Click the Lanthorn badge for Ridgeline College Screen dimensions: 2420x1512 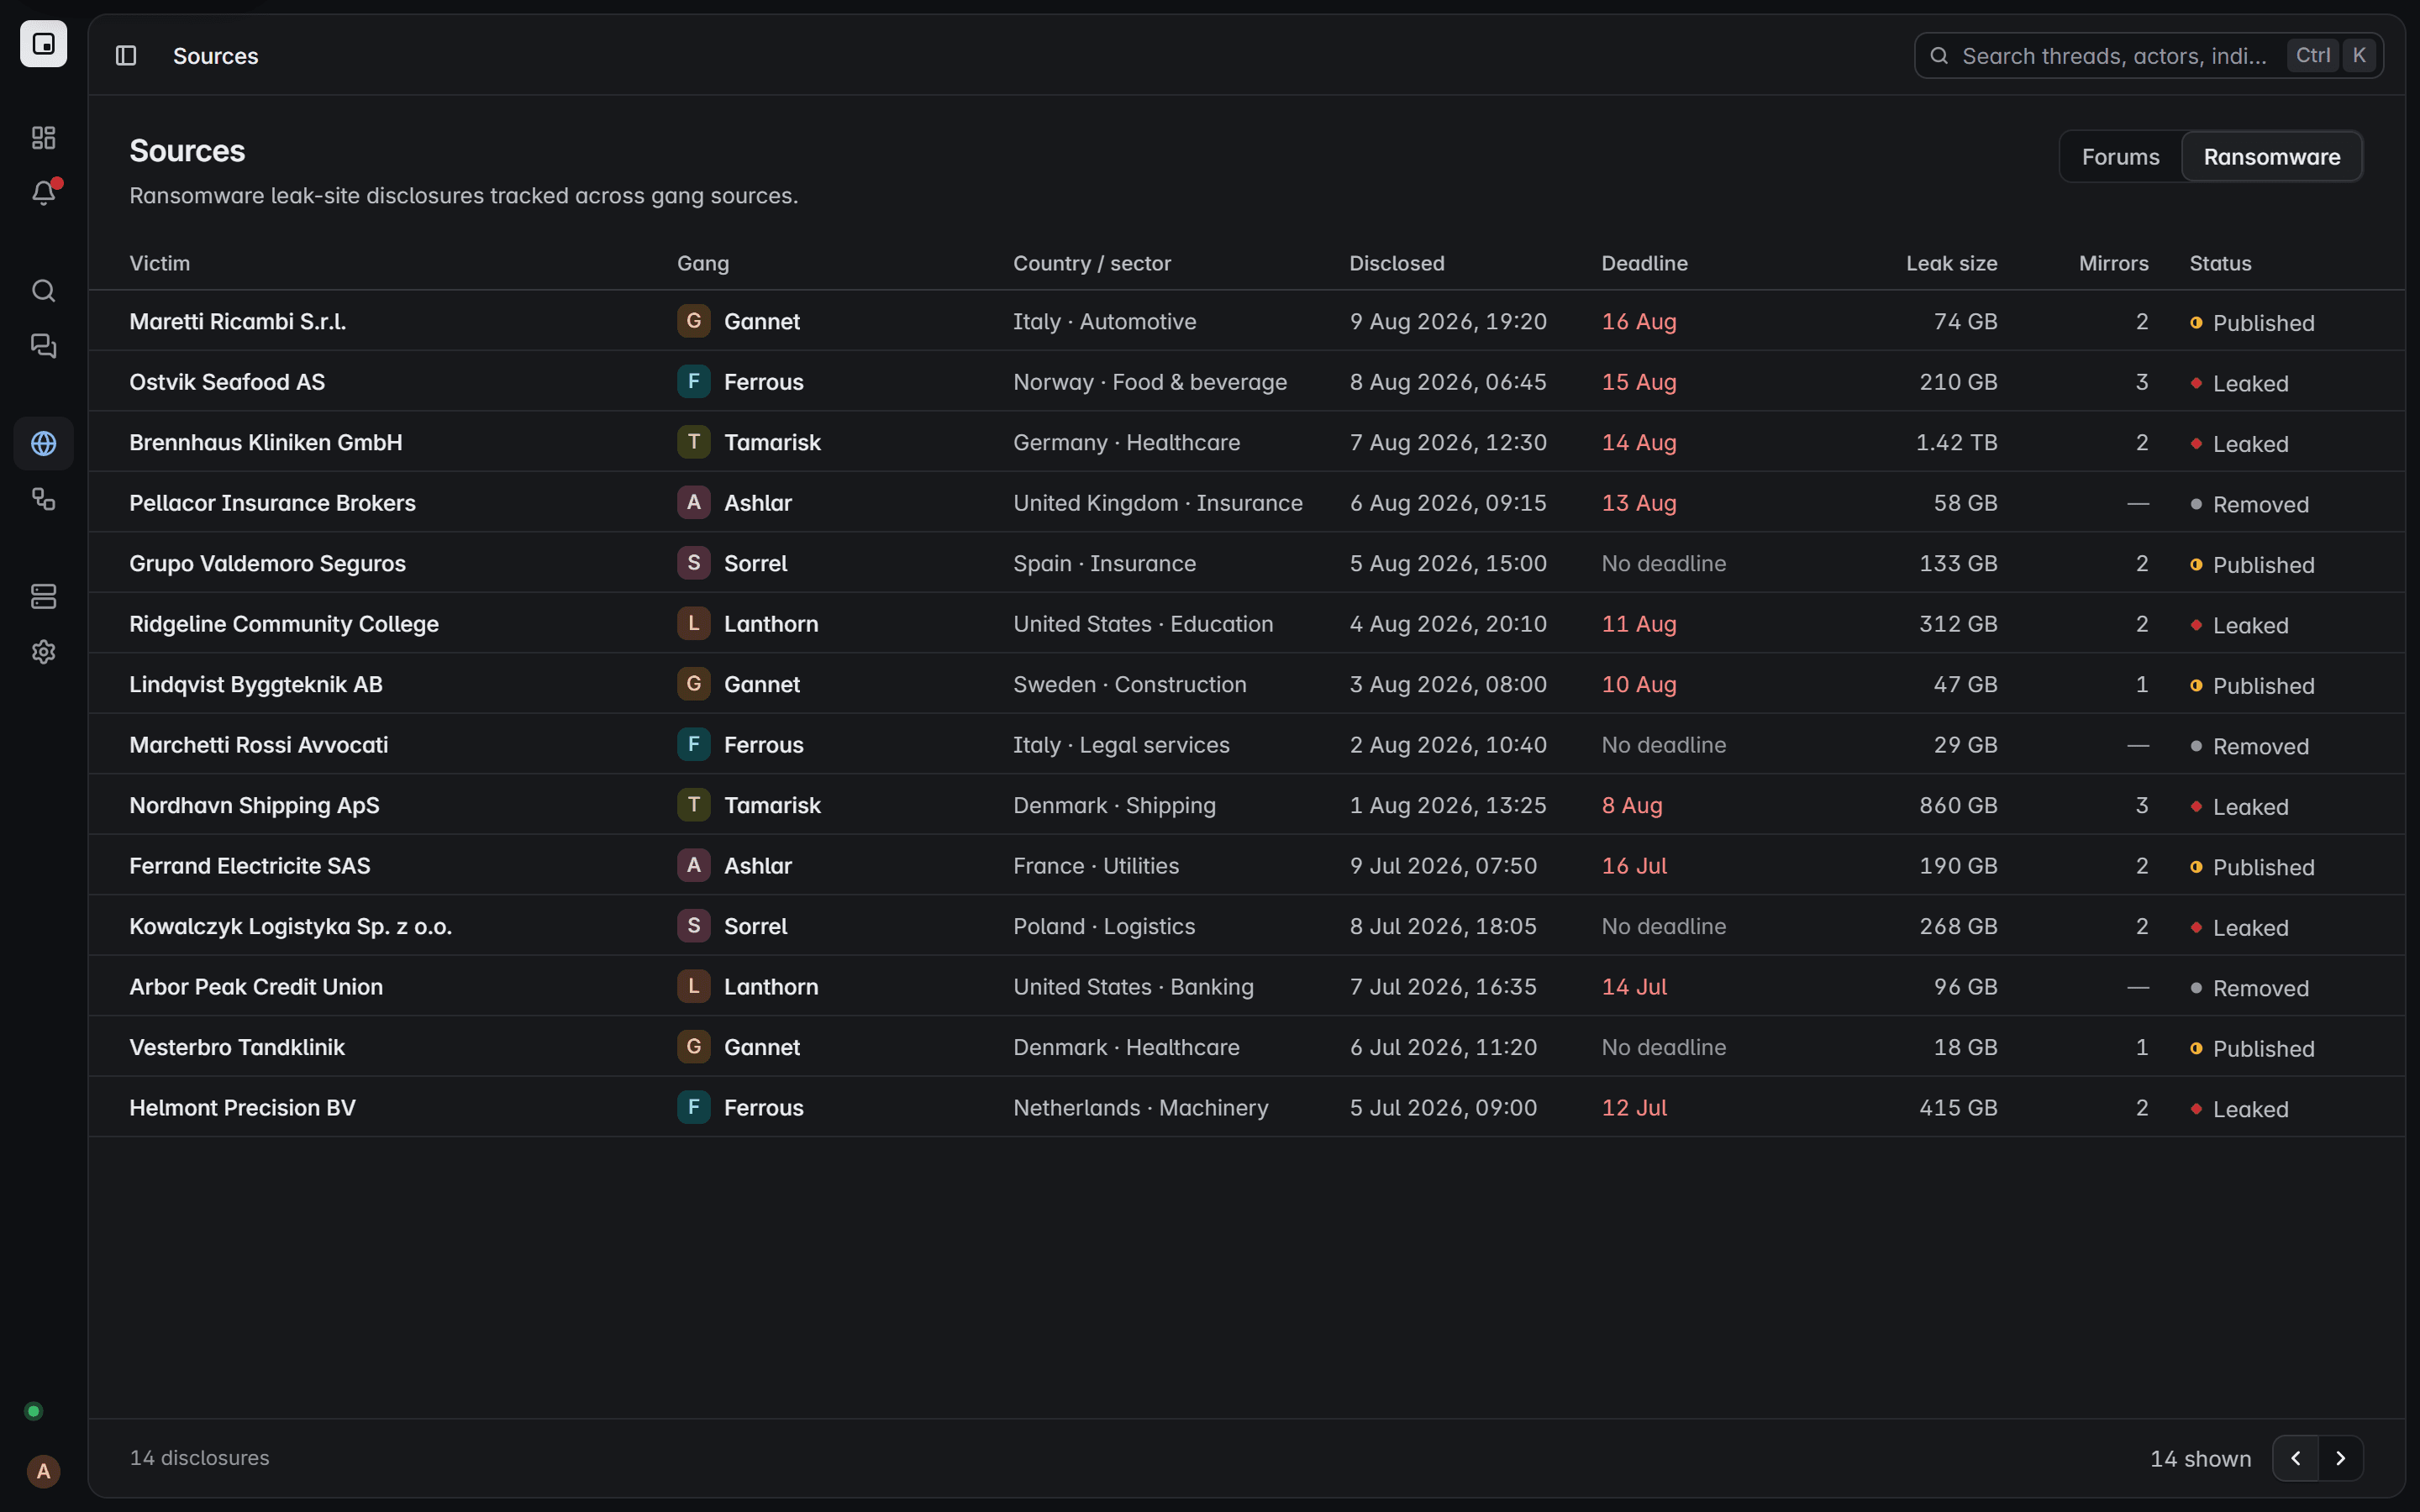694,624
